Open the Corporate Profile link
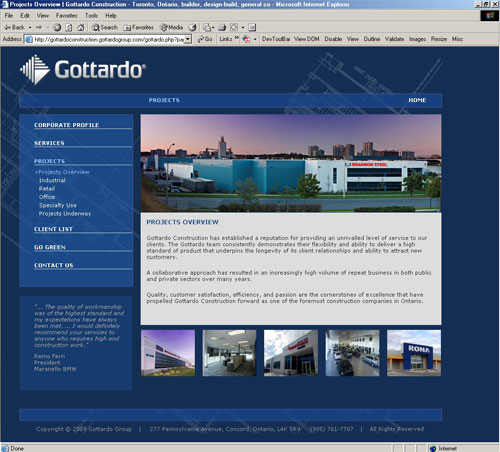Viewport: 500px width, 452px height. point(67,125)
